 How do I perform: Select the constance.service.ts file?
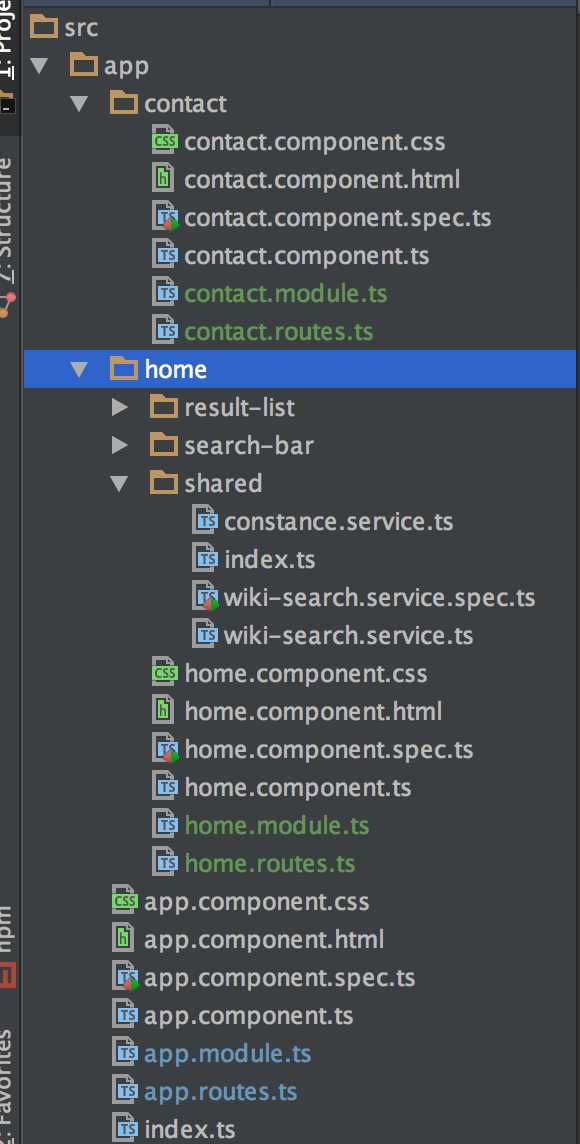coord(339,522)
